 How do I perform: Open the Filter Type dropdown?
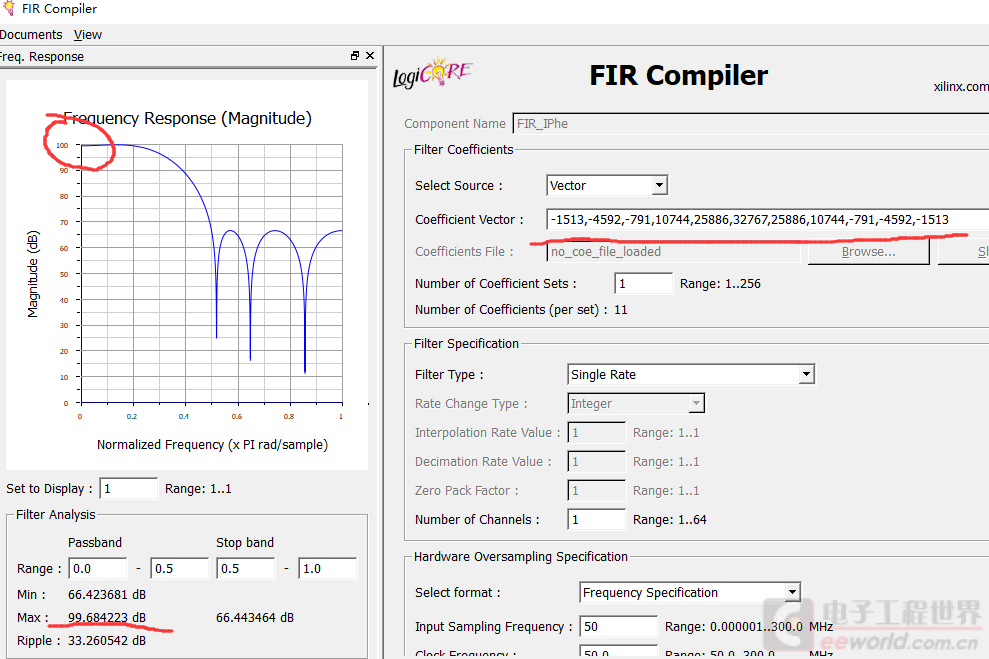pyautogui.click(x=691, y=375)
